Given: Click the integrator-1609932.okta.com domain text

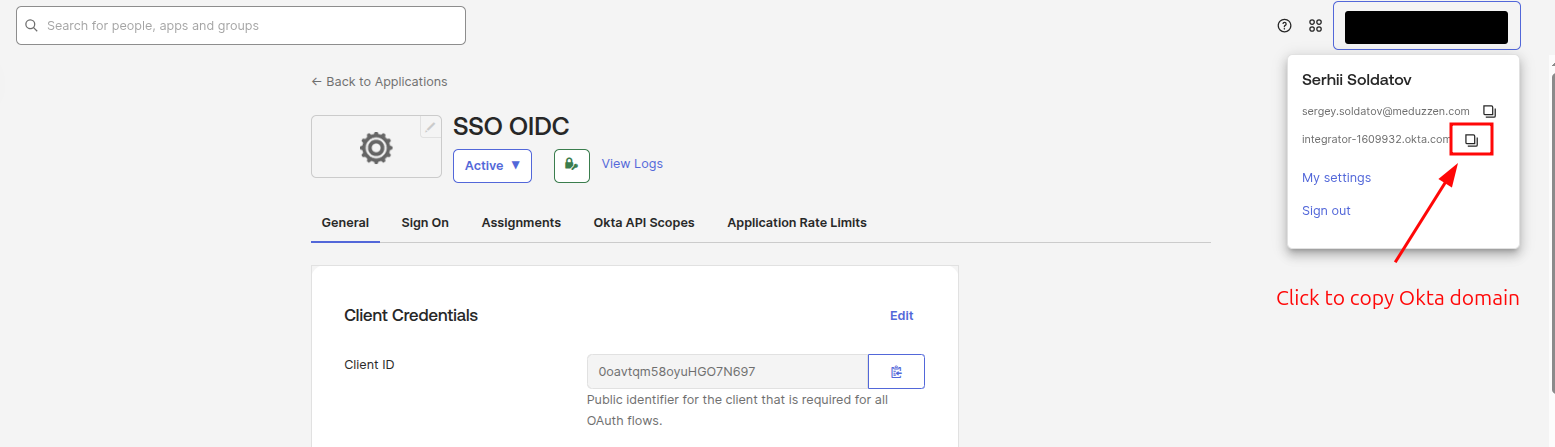Looking at the screenshot, I should click(x=1376, y=140).
